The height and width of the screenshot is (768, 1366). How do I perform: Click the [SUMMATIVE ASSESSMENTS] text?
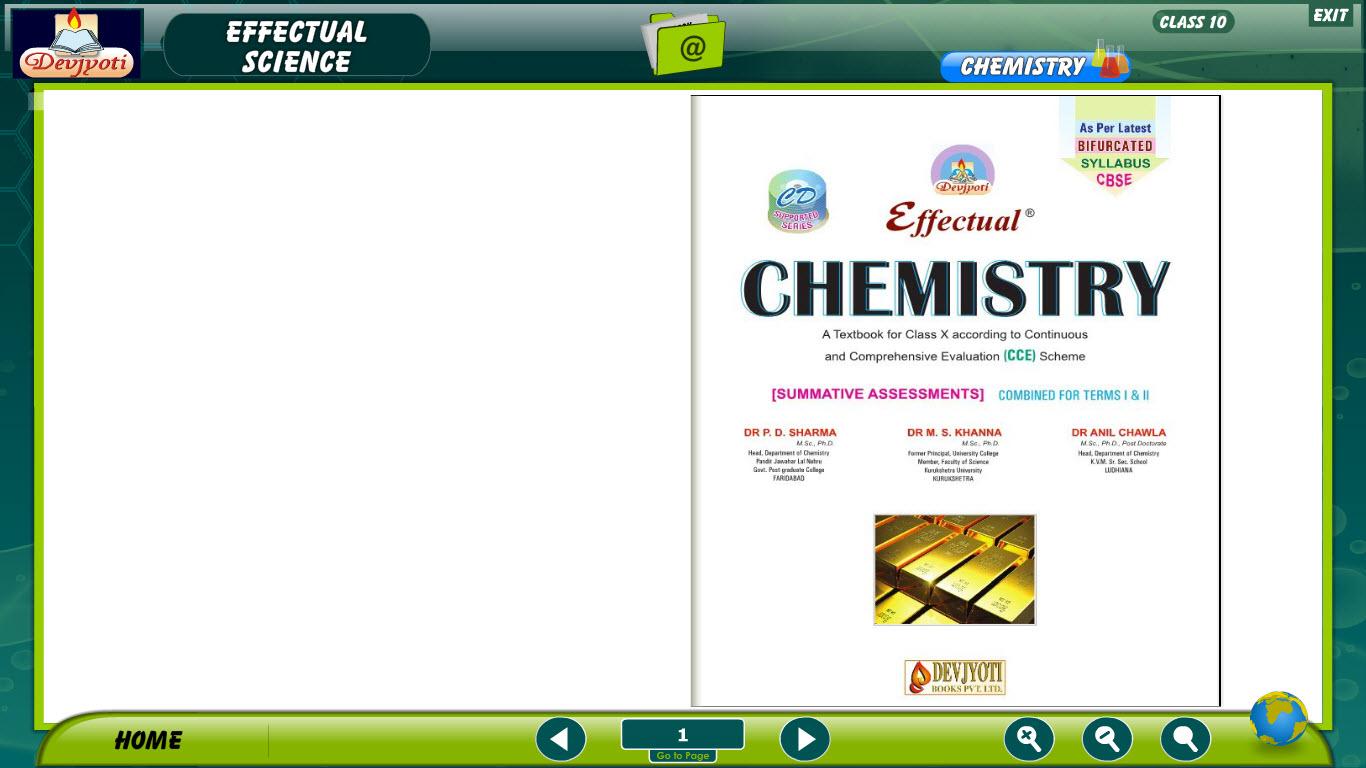[878, 394]
